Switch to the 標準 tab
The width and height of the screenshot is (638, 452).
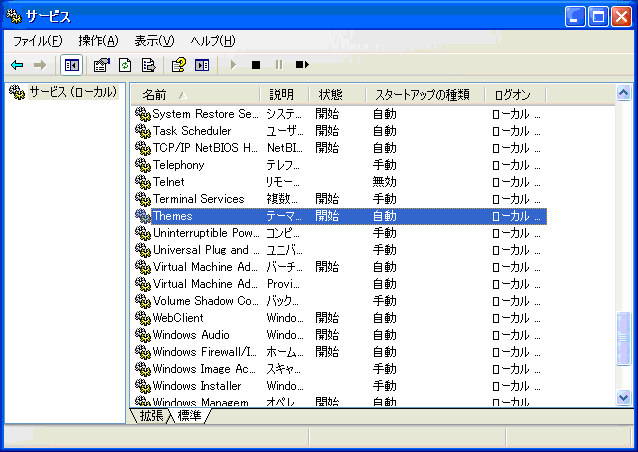(190, 415)
